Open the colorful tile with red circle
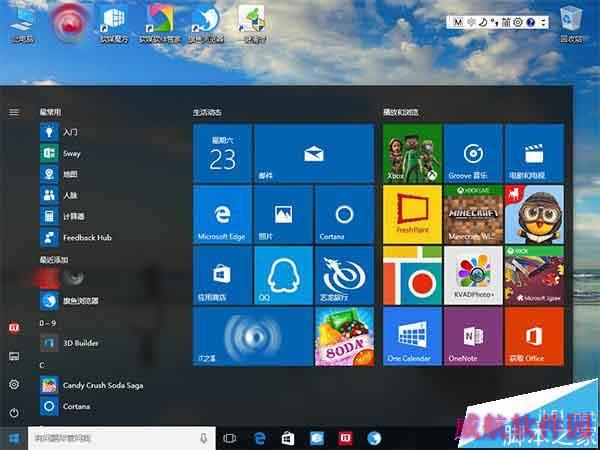The image size is (600, 450). pos(412,275)
